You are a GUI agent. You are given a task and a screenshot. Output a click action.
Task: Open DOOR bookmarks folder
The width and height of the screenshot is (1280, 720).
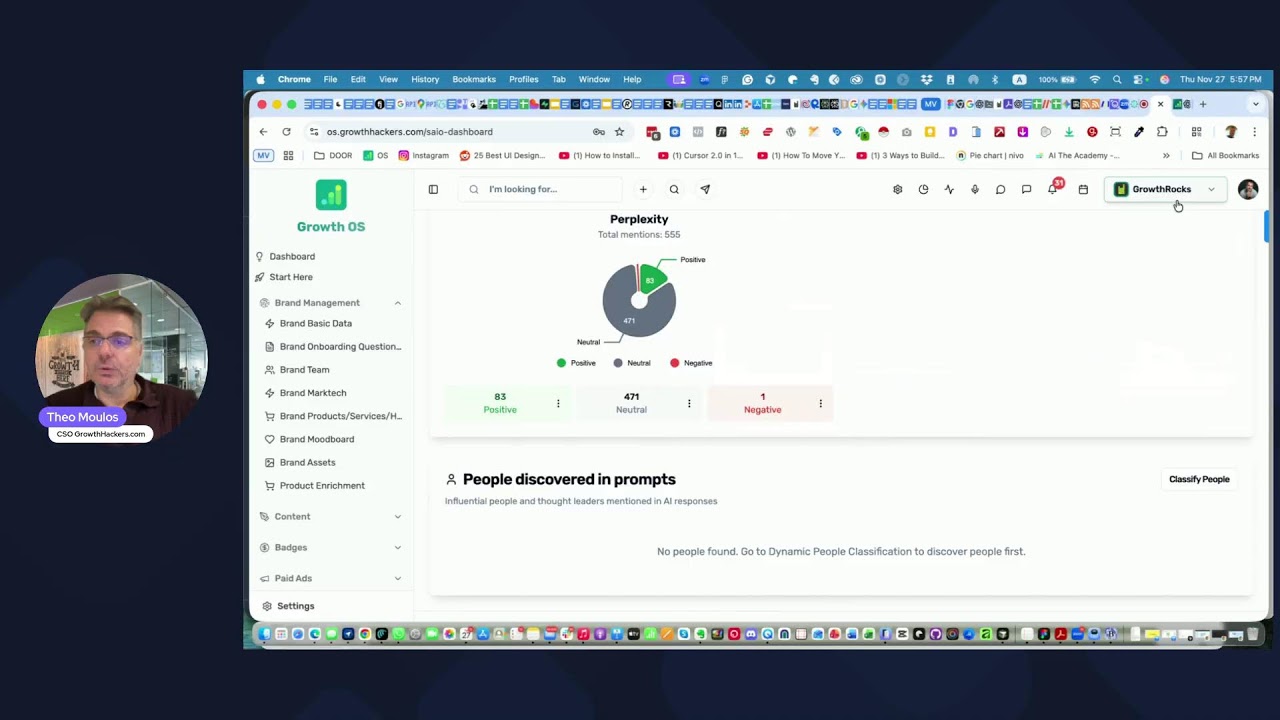[333, 155]
